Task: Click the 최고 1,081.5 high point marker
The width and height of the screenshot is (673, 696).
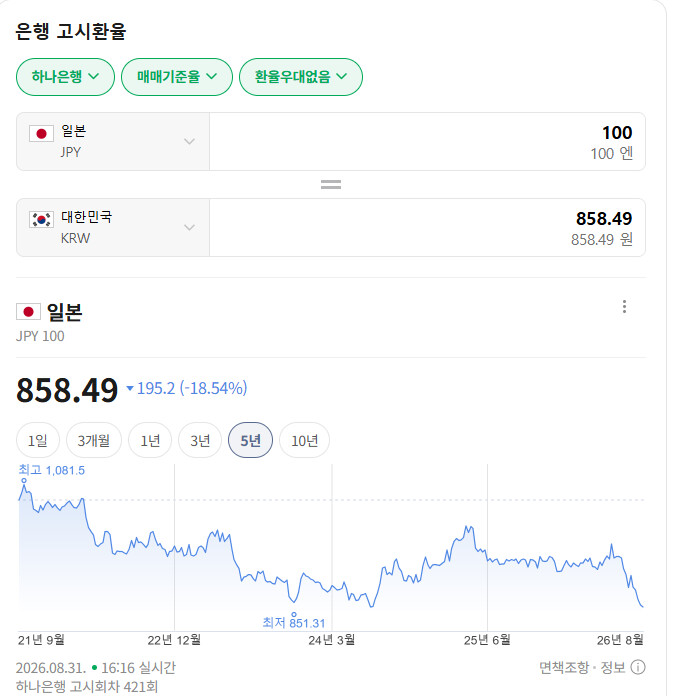Action: pyautogui.click(x=24, y=480)
